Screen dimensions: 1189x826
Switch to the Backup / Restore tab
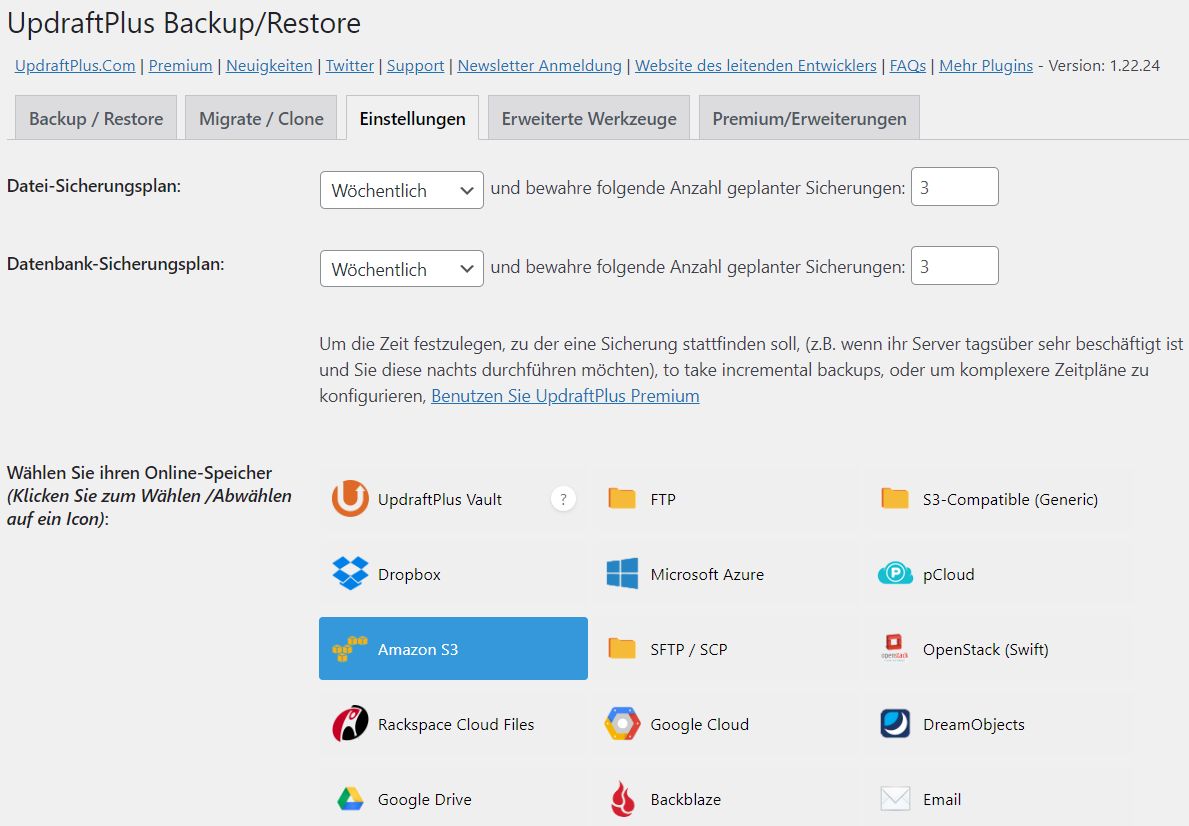tap(96, 118)
